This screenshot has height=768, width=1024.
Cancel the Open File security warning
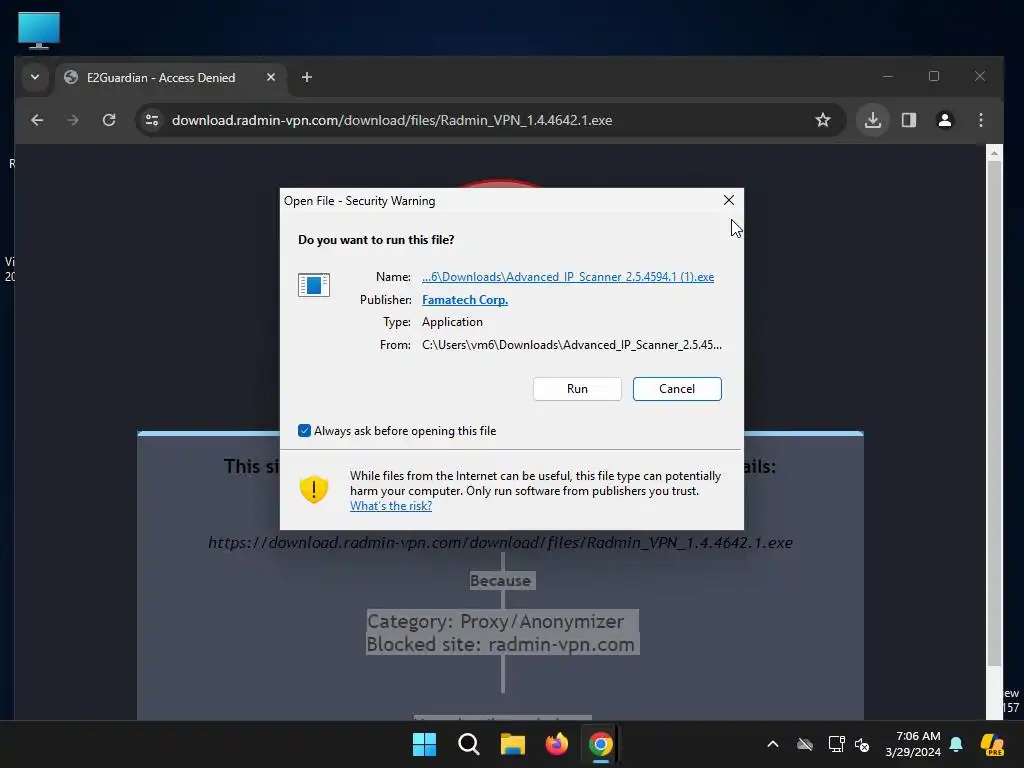pyautogui.click(x=677, y=389)
